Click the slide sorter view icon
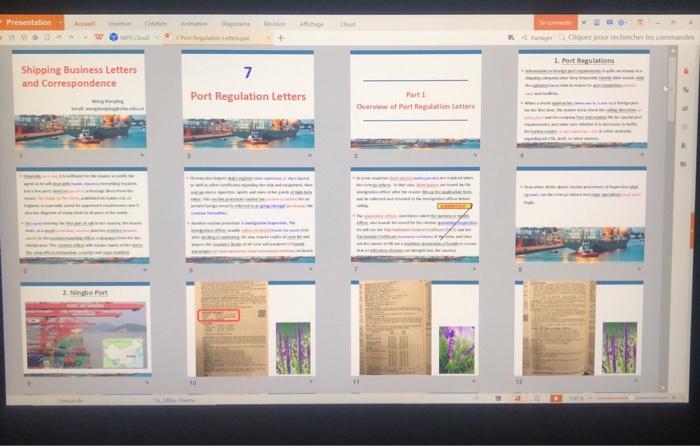700x446 pixels. (x=518, y=398)
